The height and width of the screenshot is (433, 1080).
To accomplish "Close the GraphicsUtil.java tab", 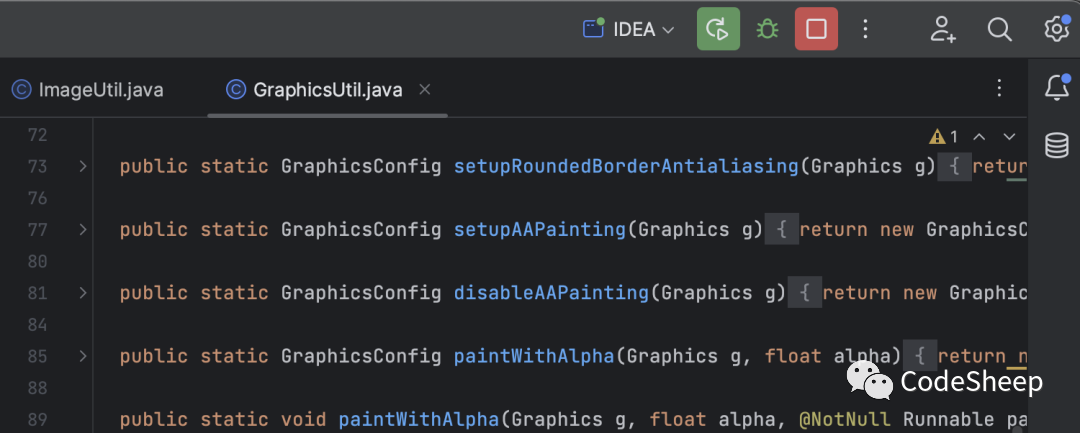I will click(x=425, y=89).
